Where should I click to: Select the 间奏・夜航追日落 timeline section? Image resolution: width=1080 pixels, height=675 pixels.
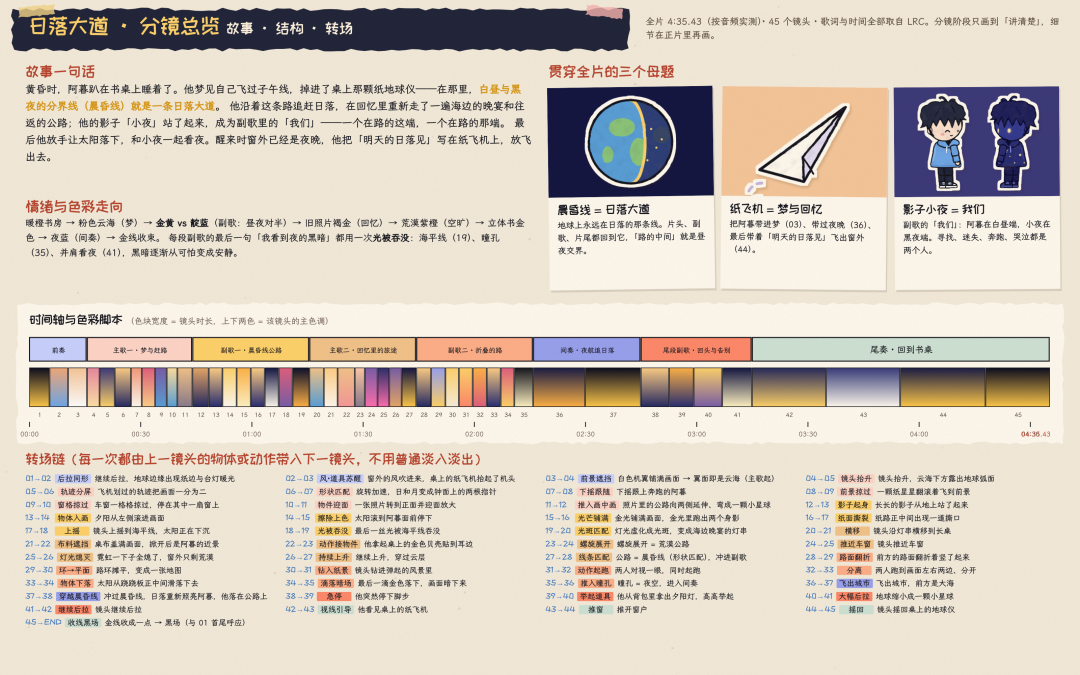587,350
